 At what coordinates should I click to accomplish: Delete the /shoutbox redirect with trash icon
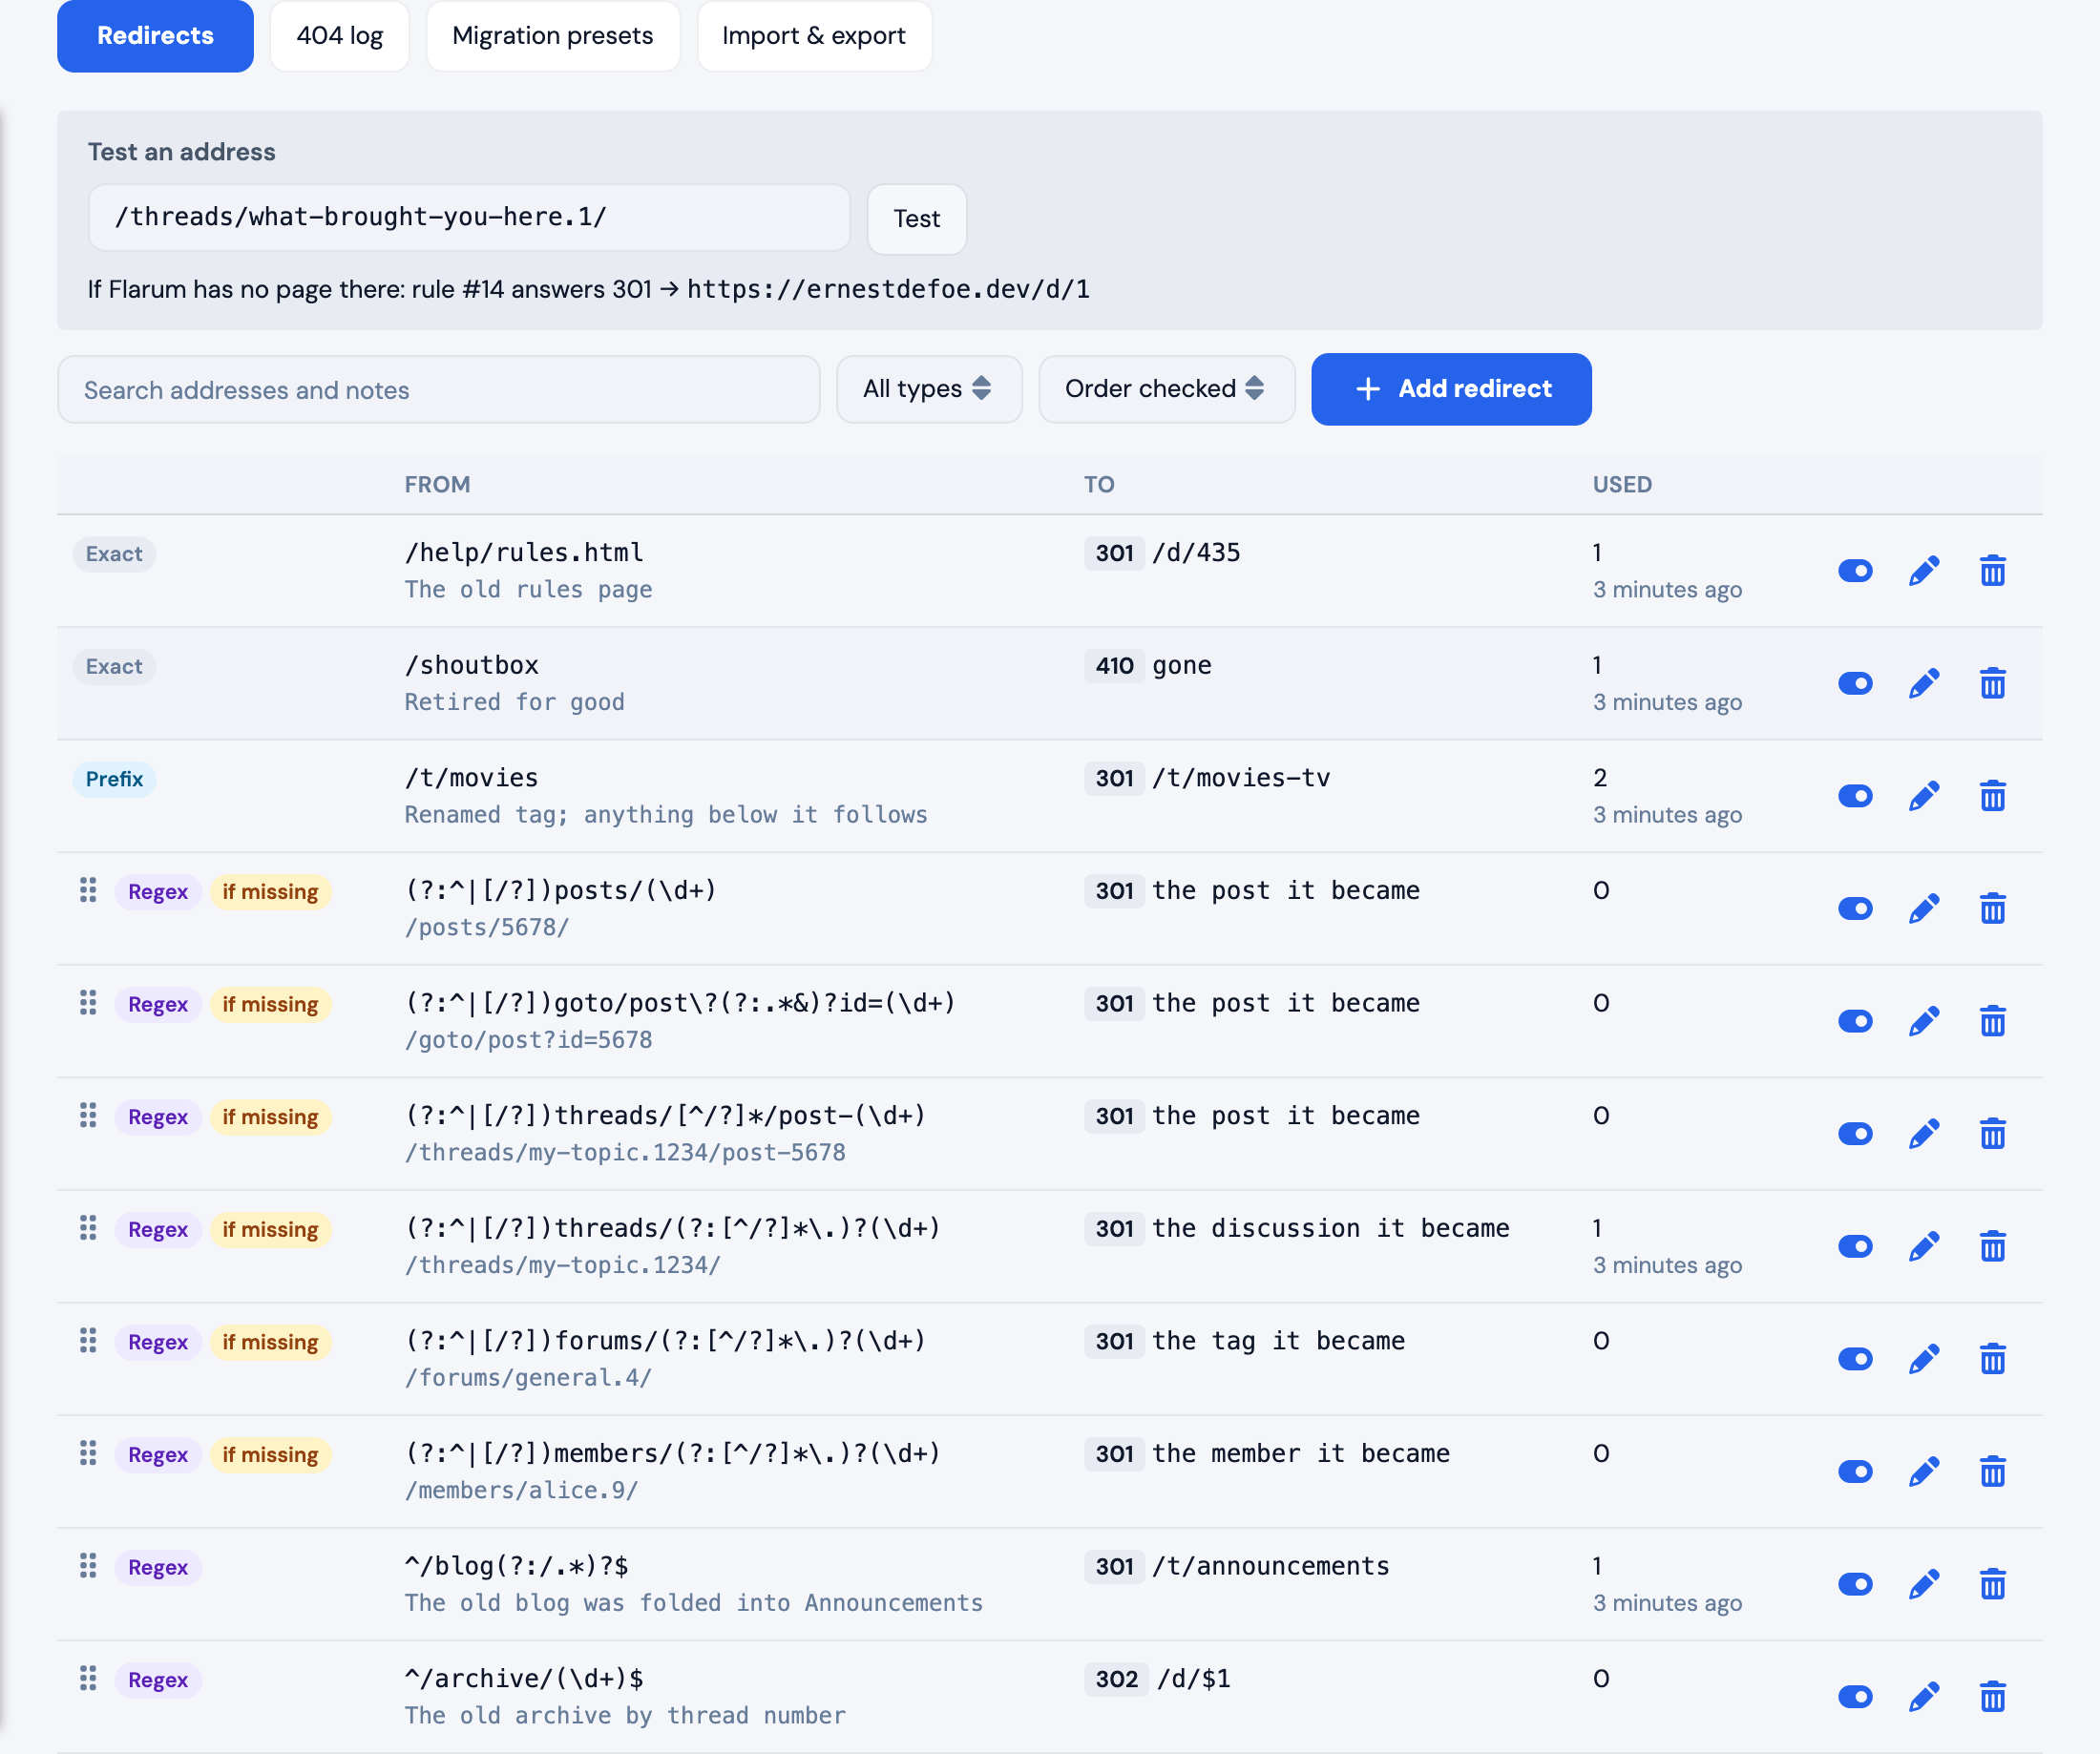tap(1992, 684)
